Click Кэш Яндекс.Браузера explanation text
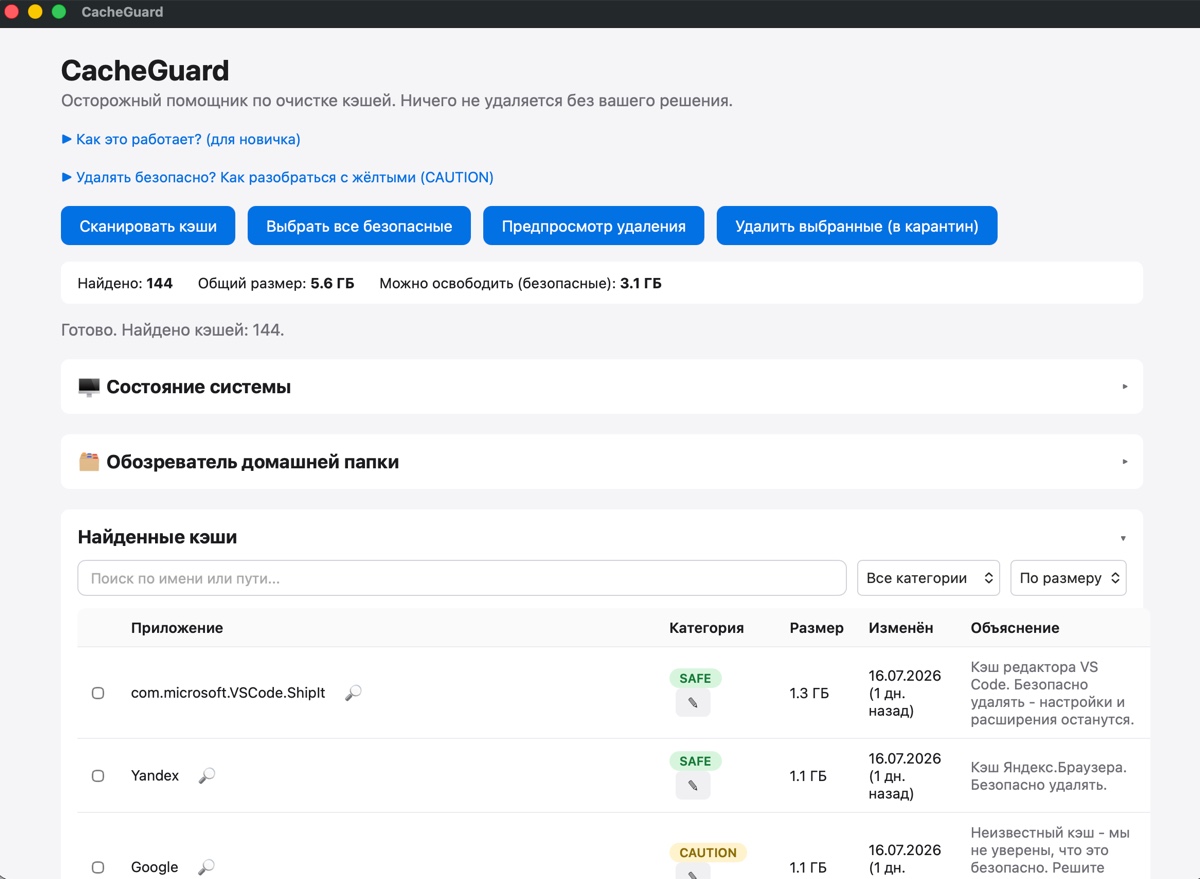 [x=1049, y=776]
